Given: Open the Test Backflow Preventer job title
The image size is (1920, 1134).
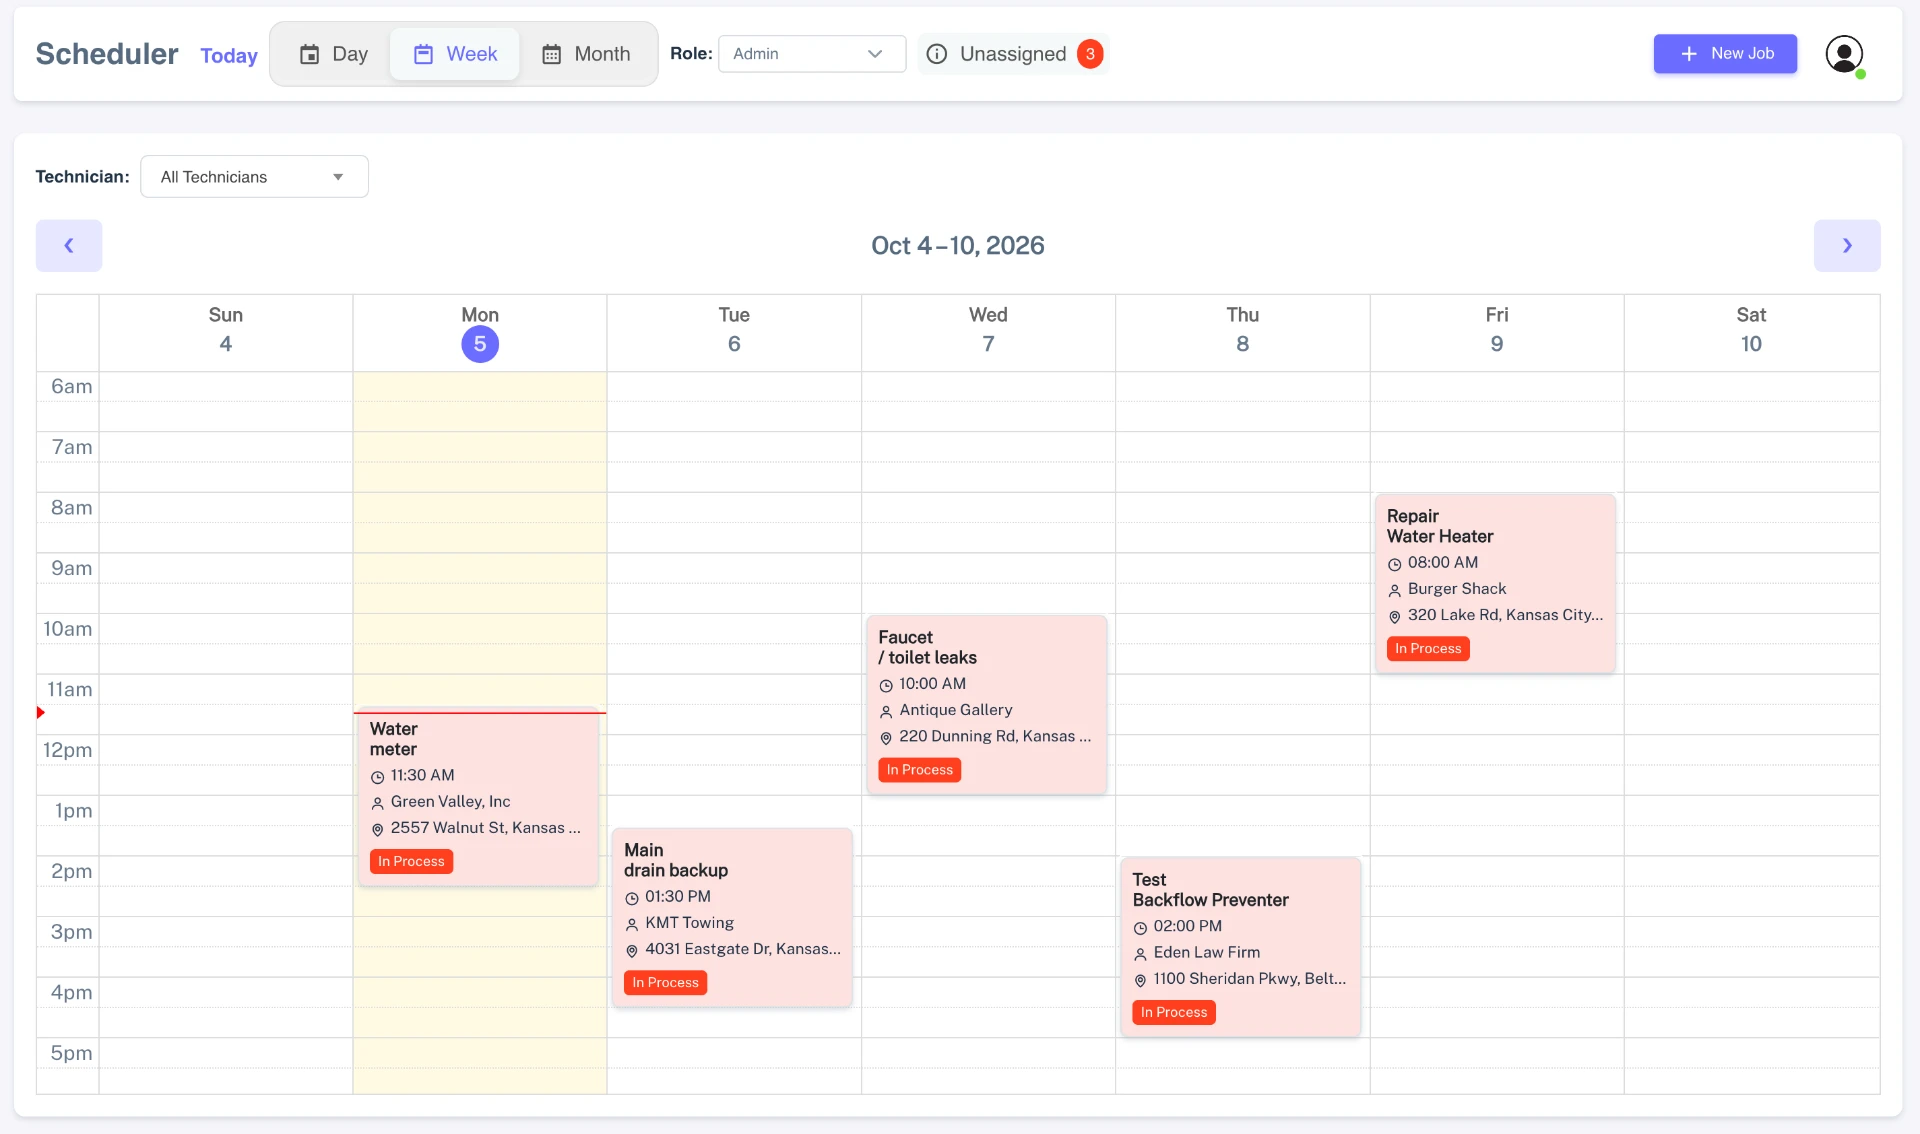Looking at the screenshot, I should click(1210, 890).
